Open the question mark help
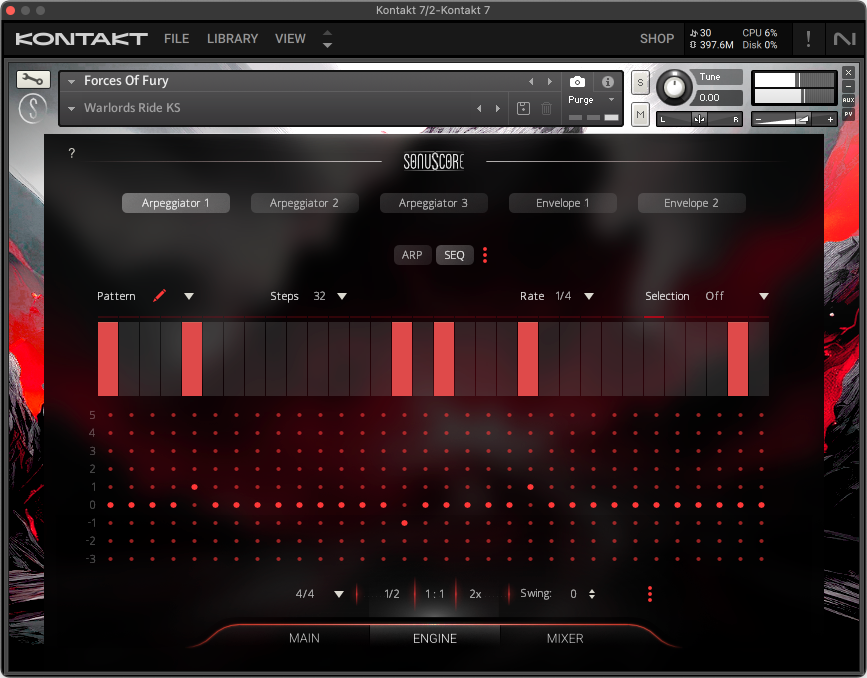 (x=71, y=153)
